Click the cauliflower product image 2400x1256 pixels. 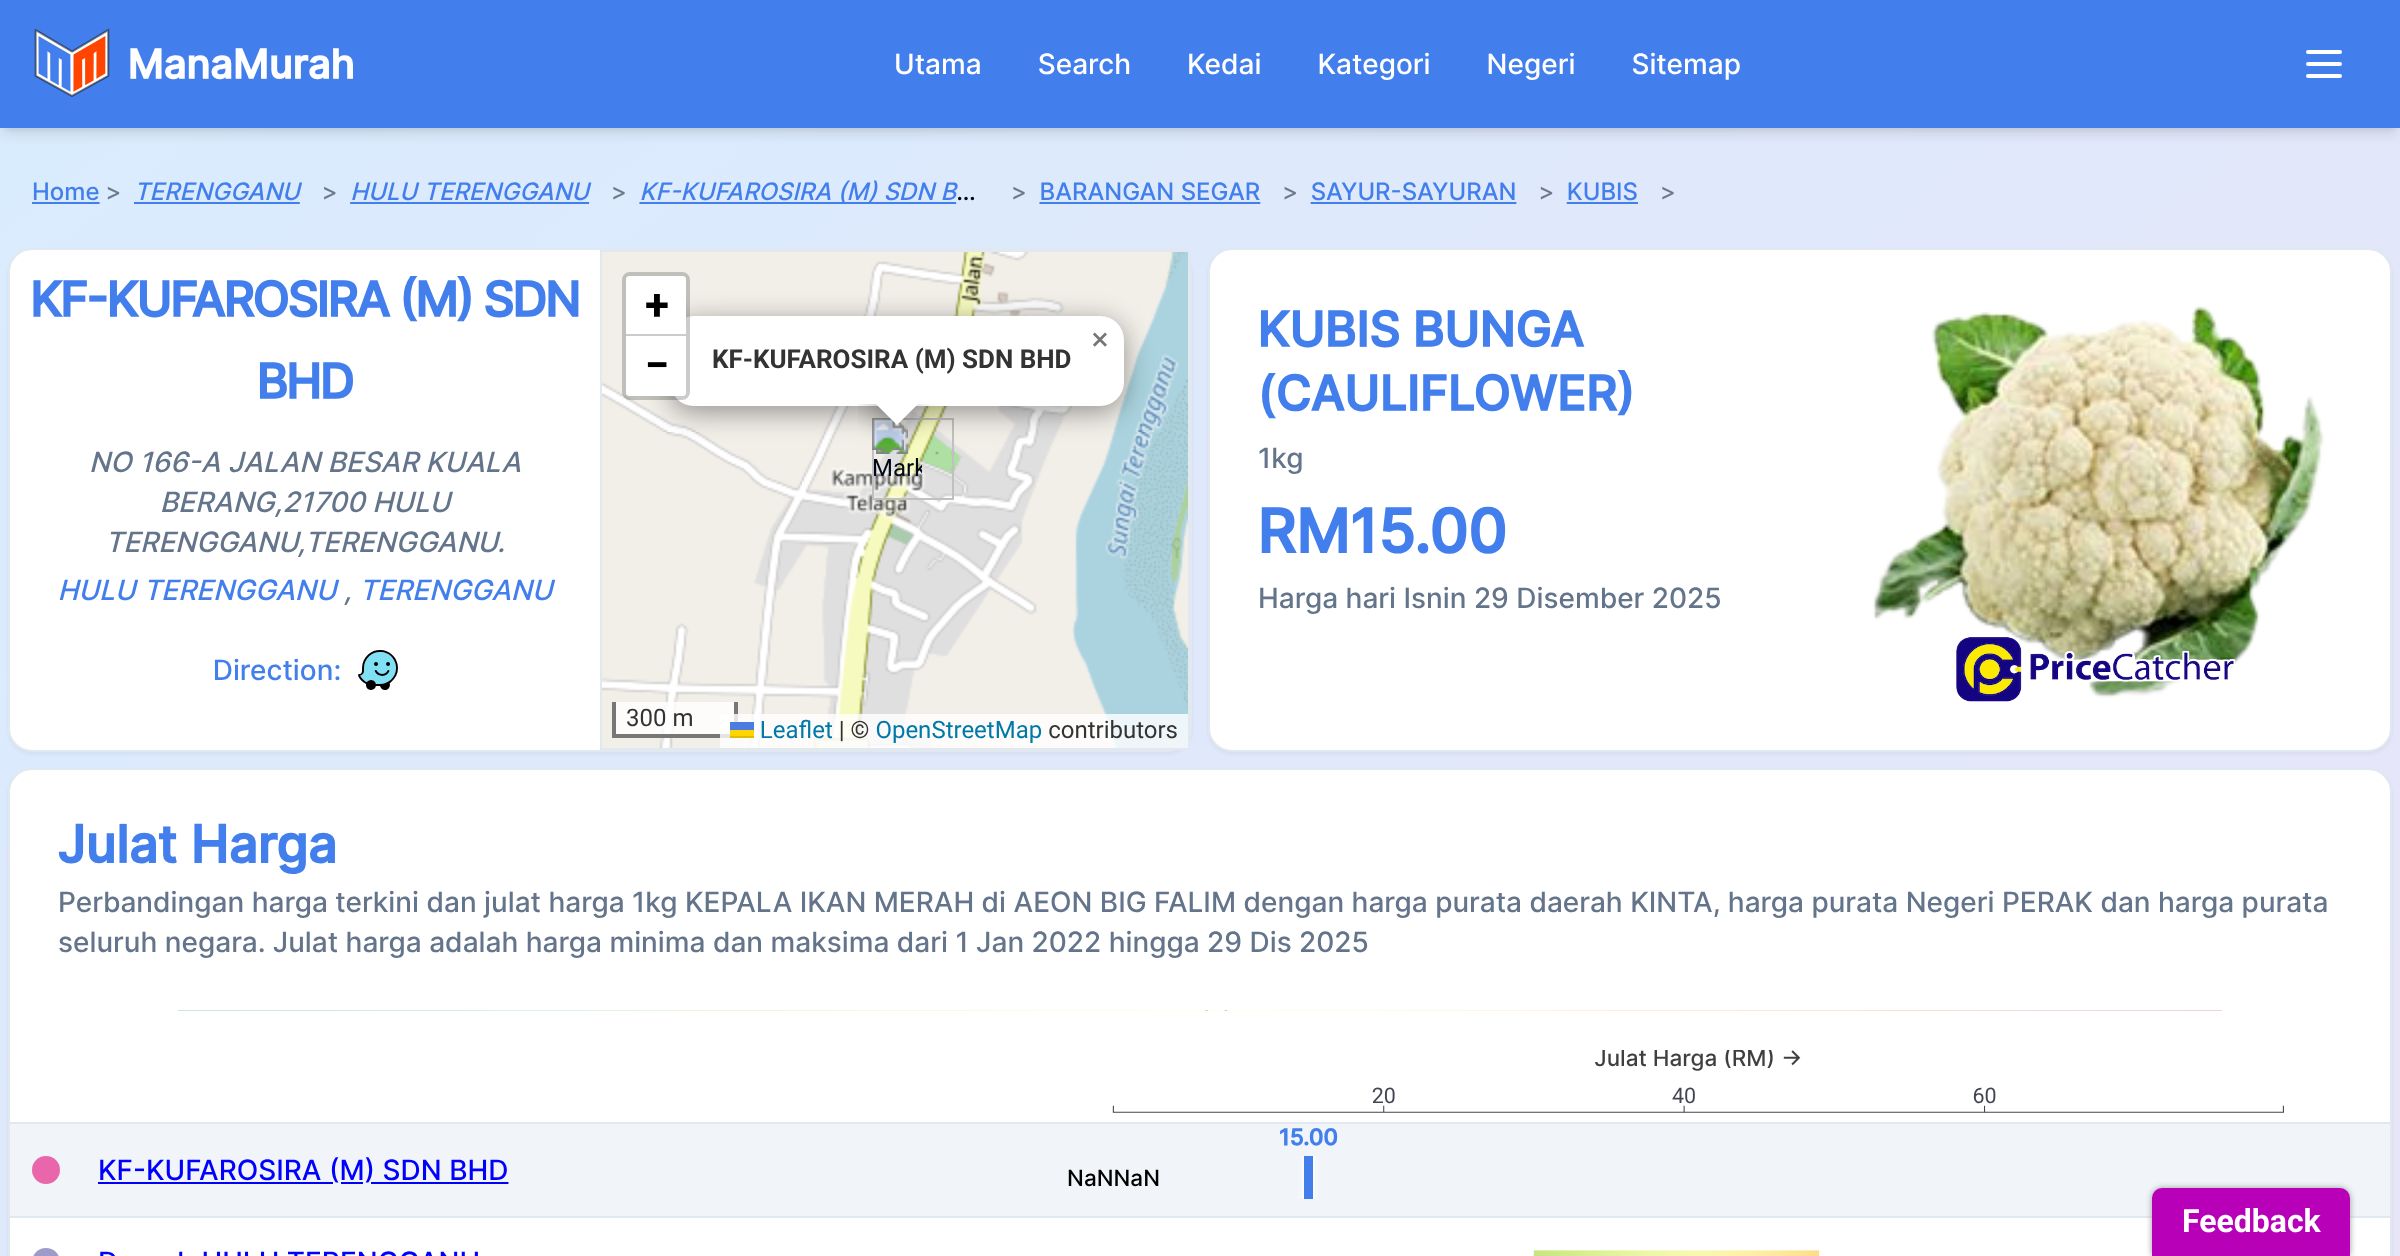pyautogui.click(x=2095, y=480)
